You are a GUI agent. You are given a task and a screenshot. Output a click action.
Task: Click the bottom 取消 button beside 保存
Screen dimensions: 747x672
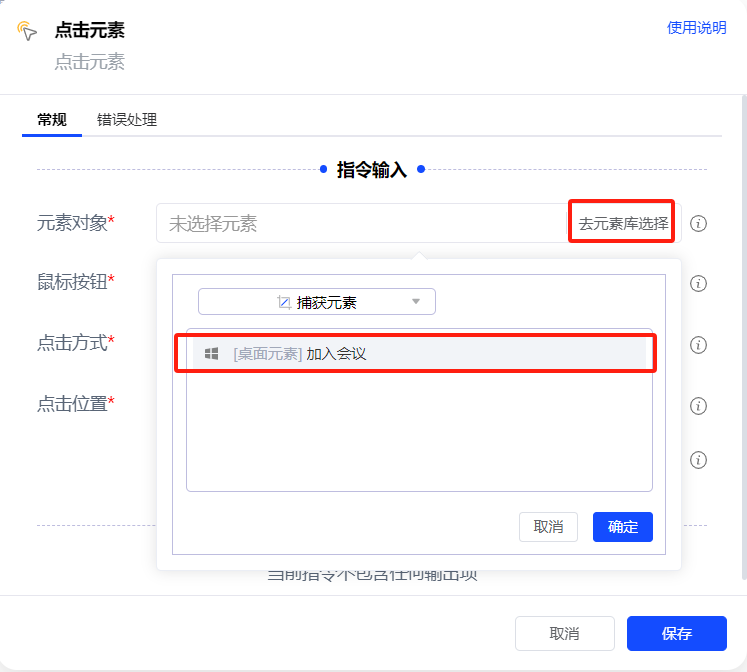pyautogui.click(x=564, y=634)
